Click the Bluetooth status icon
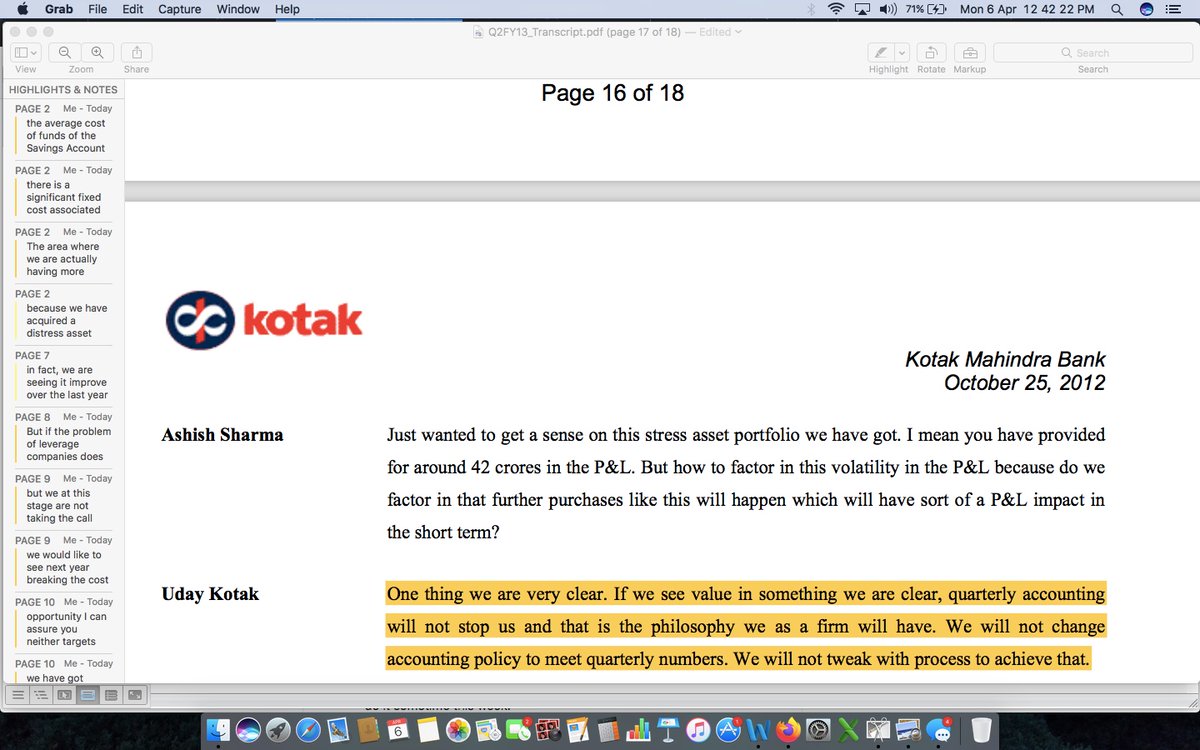 (811, 9)
